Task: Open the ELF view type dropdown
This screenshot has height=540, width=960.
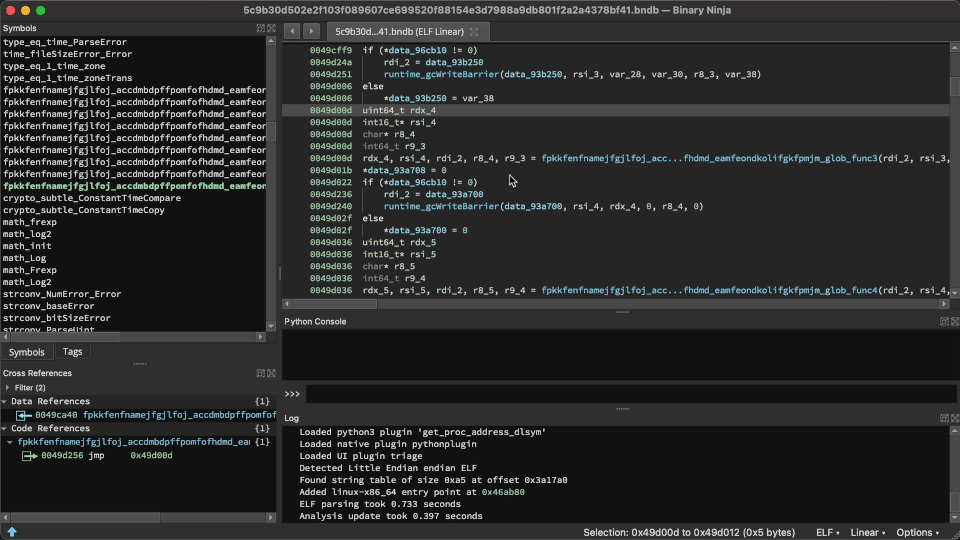Action: point(827,532)
